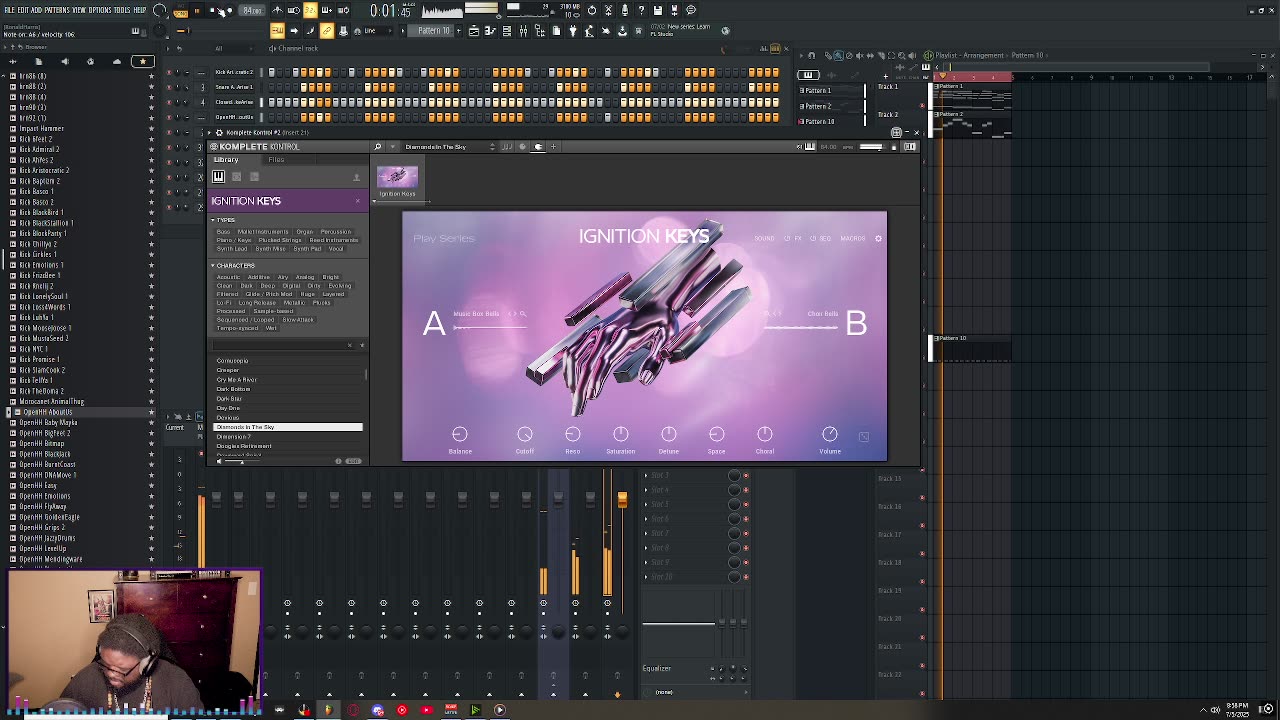
Task: Select instruments piano icon in Library
Action: [218, 177]
